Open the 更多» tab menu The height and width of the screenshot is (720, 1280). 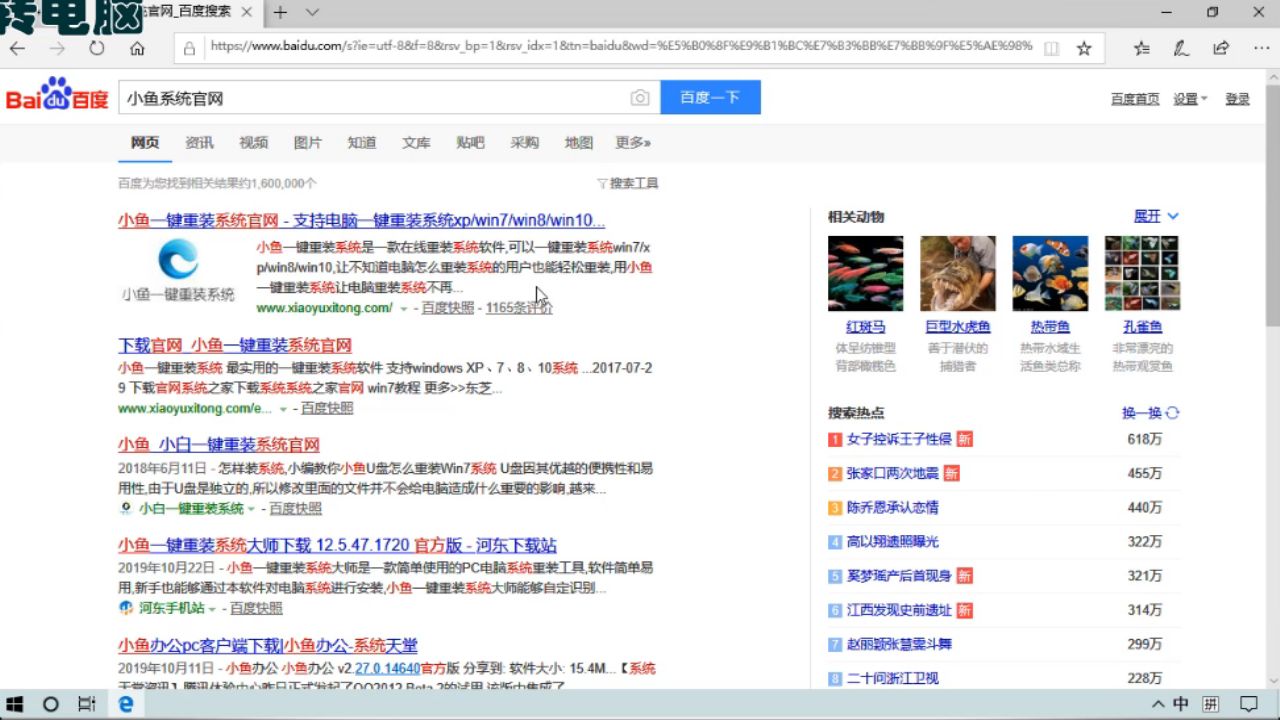point(633,143)
